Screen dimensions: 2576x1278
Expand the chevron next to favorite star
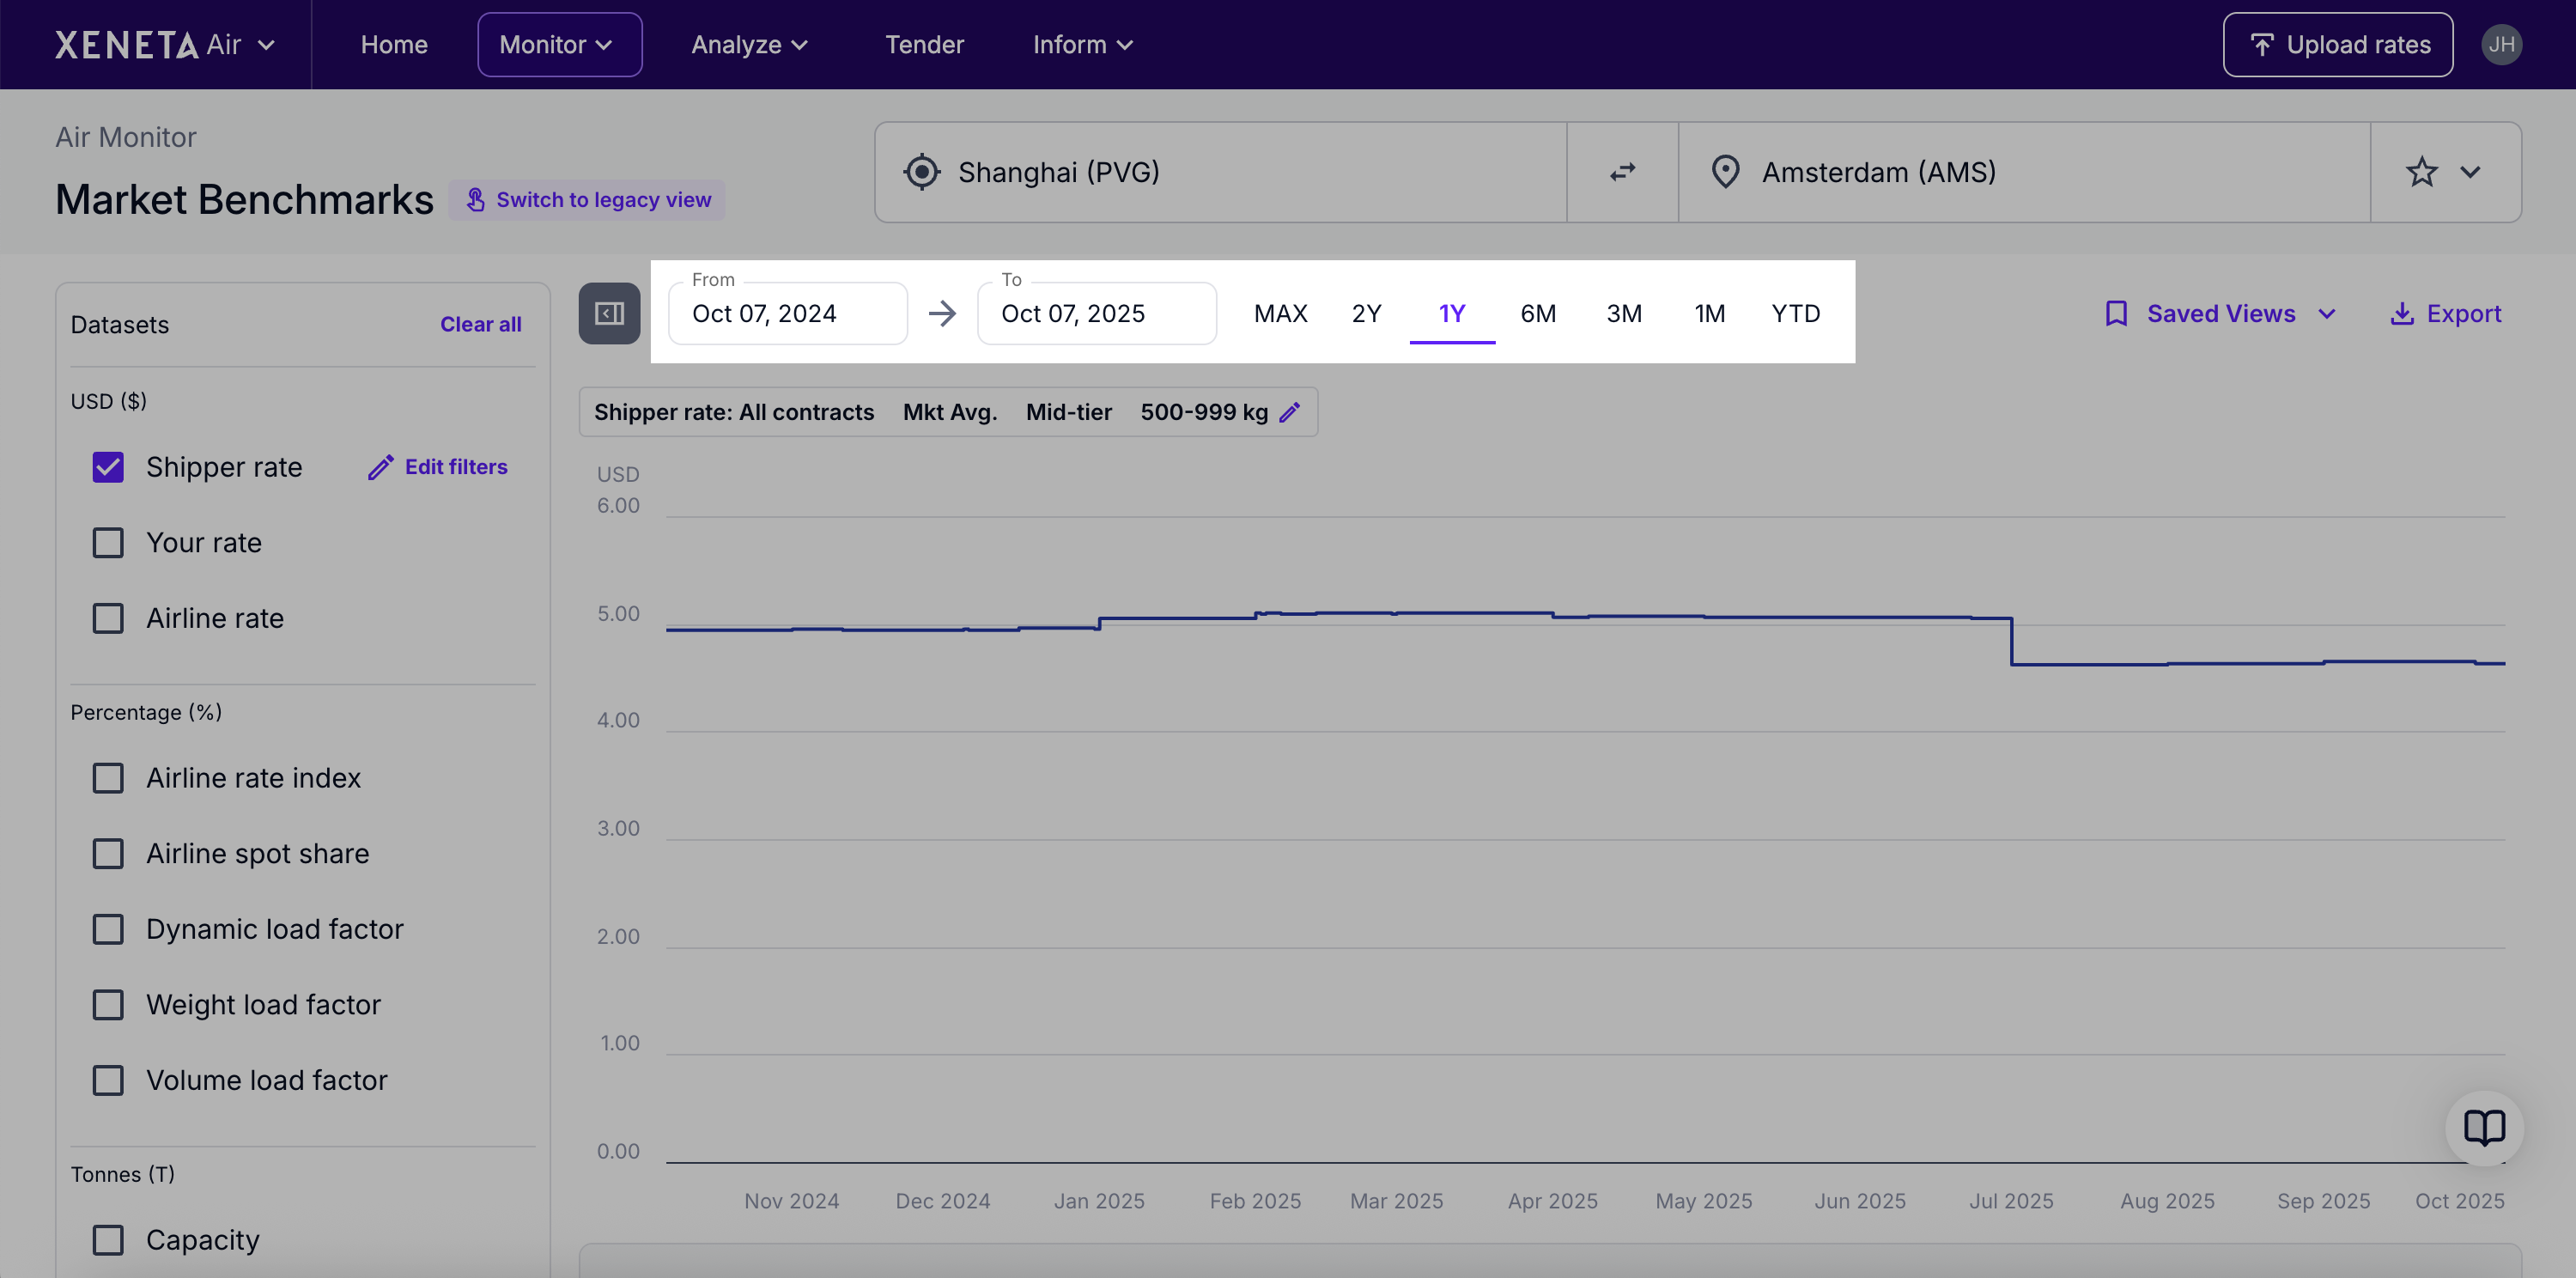coord(2470,172)
